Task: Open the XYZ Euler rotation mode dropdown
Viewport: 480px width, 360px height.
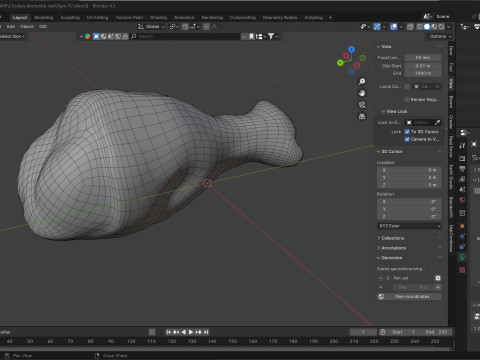Action: (409, 226)
